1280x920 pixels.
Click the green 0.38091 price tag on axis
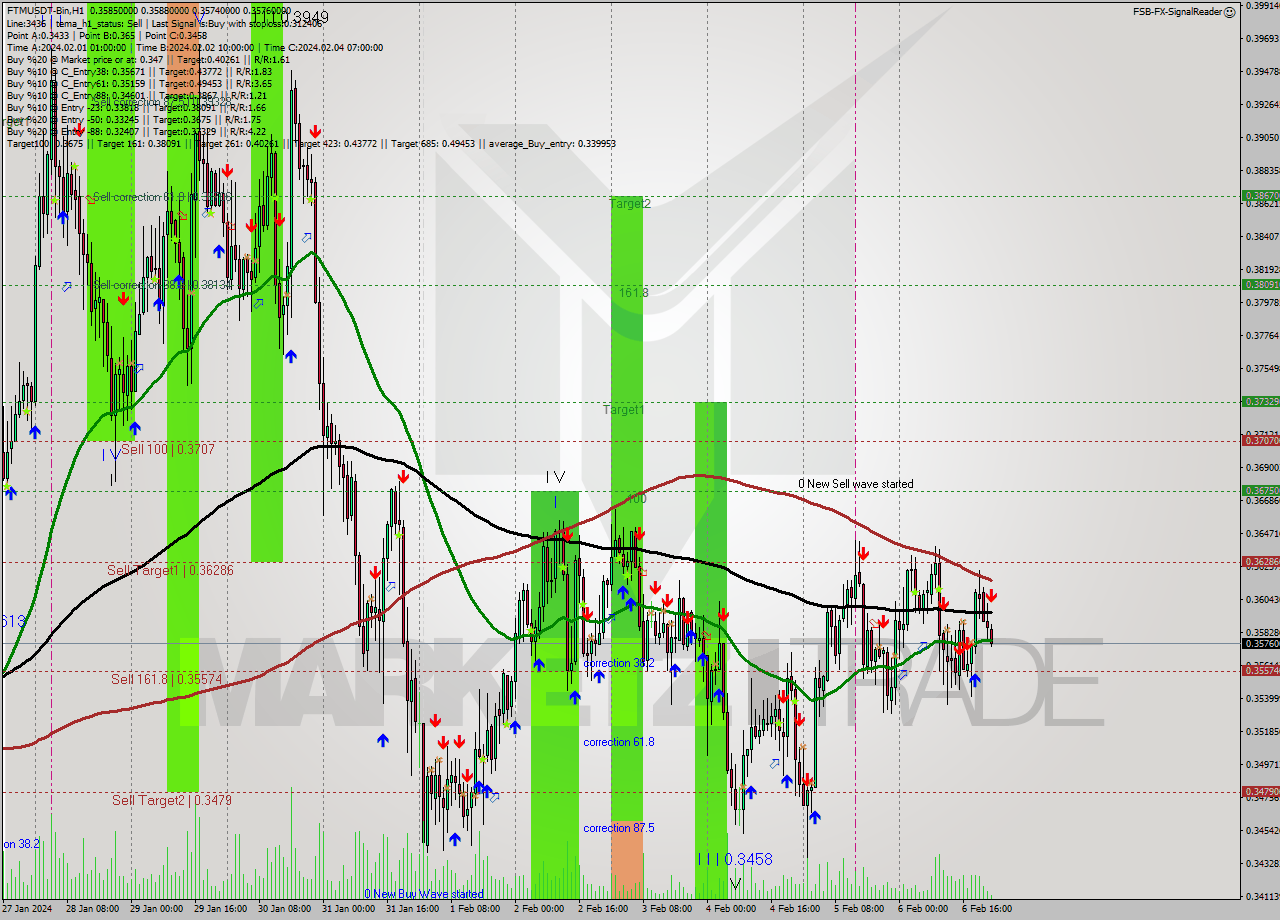click(x=1260, y=284)
